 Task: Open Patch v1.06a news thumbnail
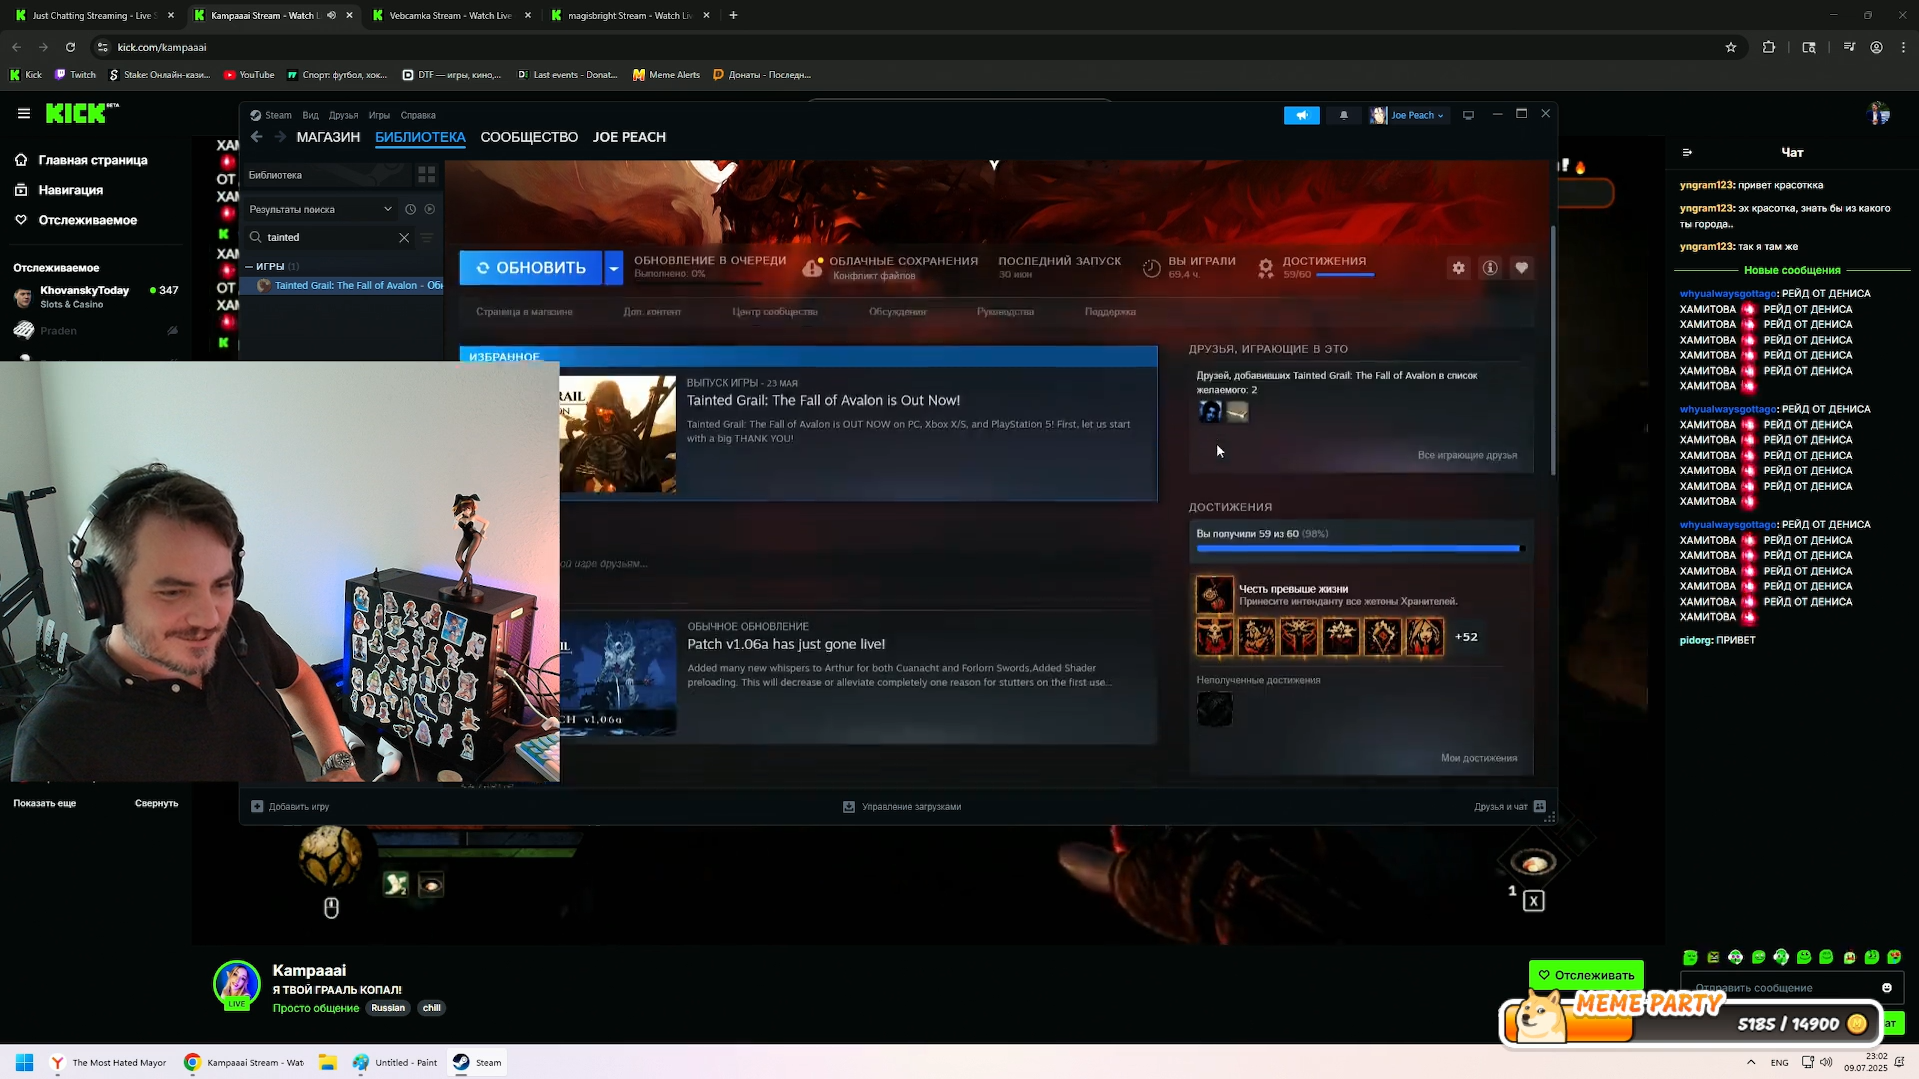tap(617, 678)
